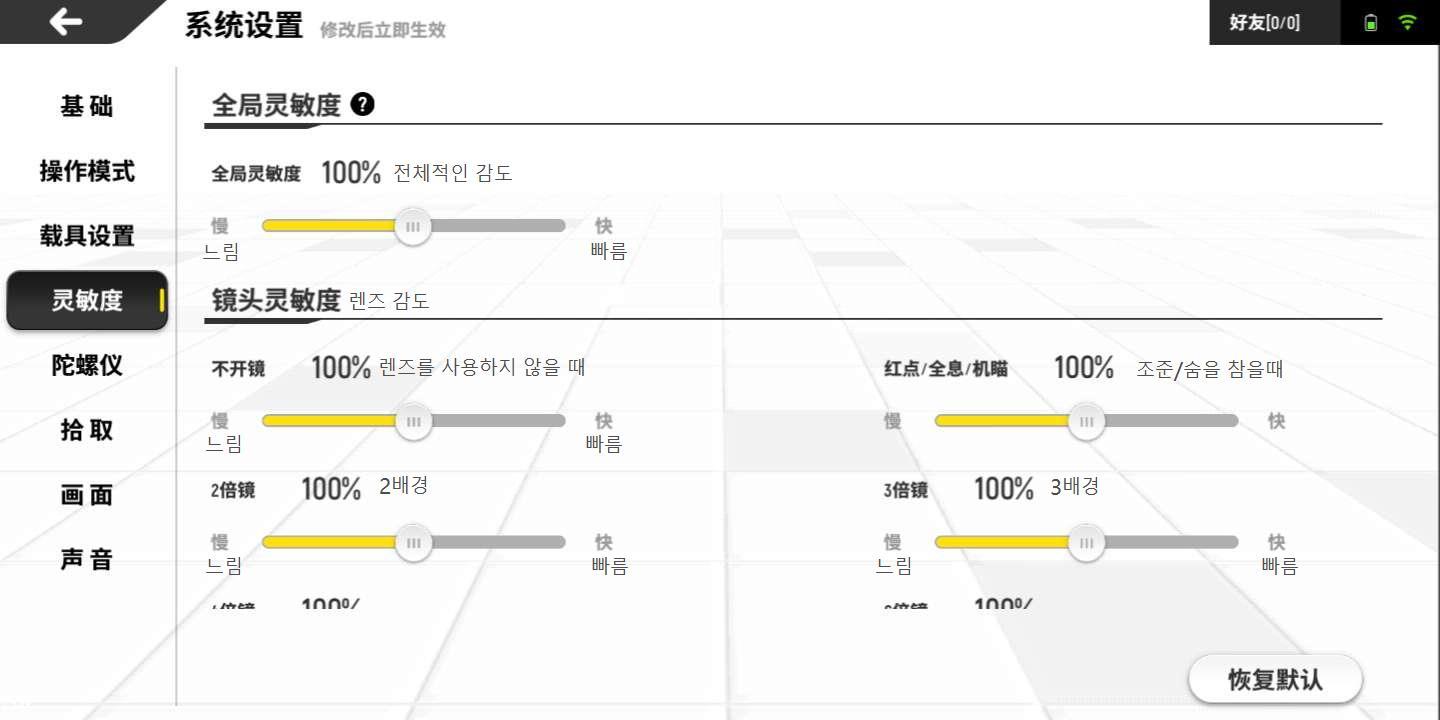Switch to the 拾取 pickup tab
Image resolution: width=1440 pixels, height=720 pixels.
coord(87,430)
